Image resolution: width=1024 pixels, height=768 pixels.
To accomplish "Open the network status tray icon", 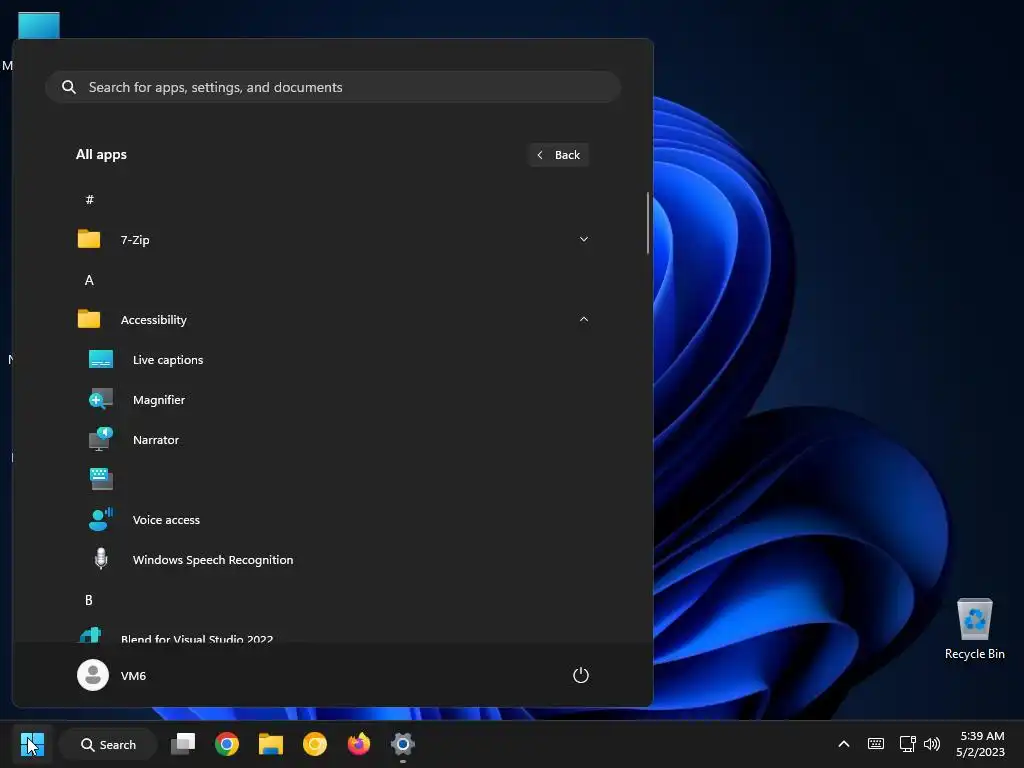I will click(907, 744).
